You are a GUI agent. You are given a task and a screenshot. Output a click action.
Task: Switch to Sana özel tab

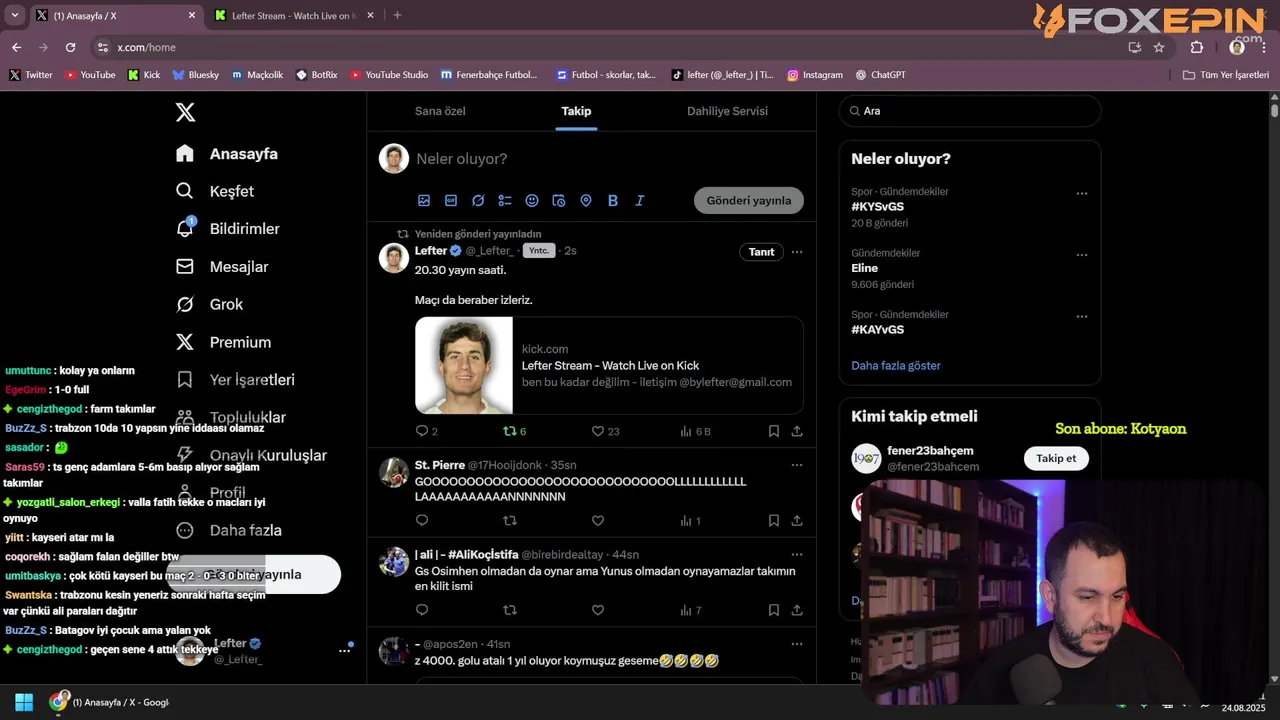click(x=441, y=111)
